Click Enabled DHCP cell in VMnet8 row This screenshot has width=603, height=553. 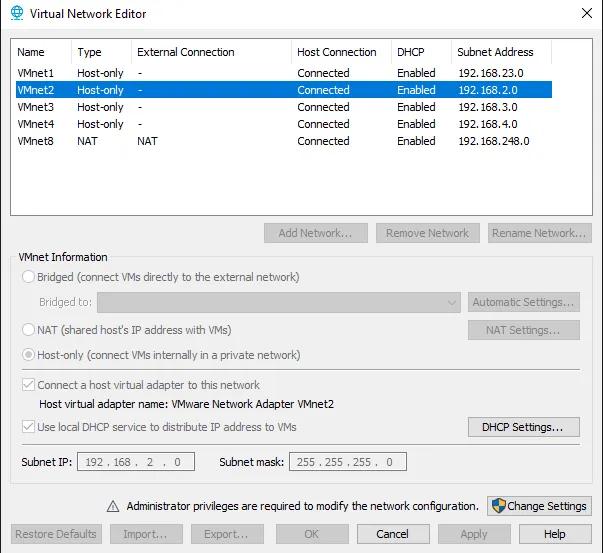[416, 141]
